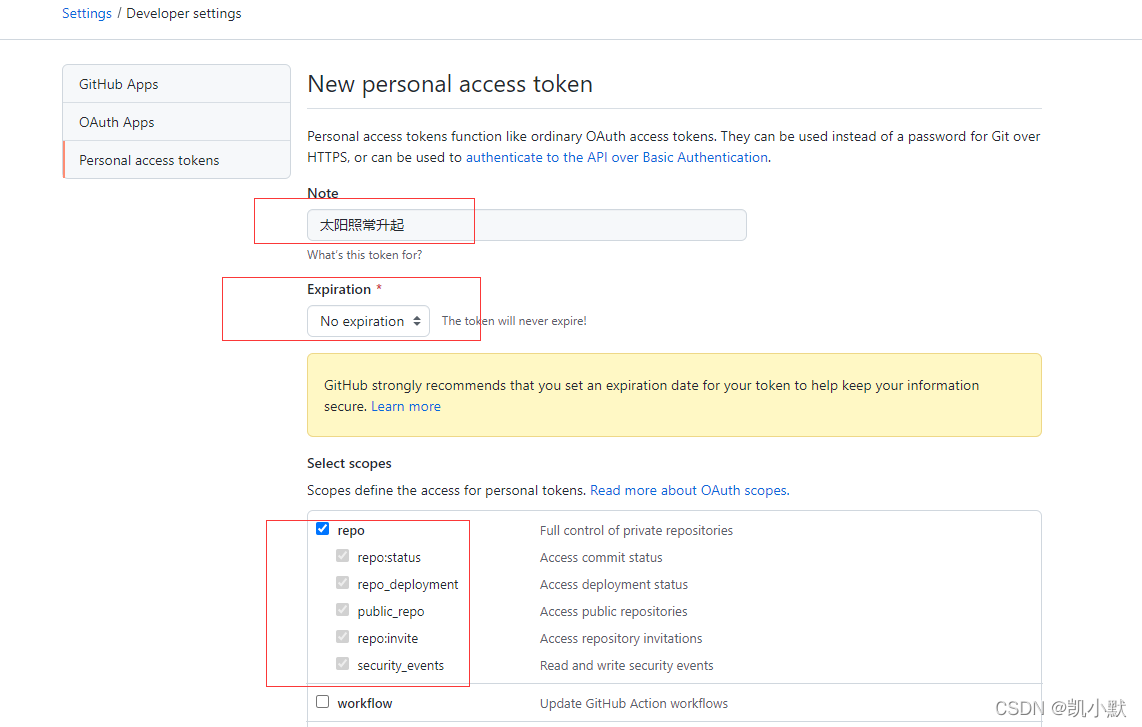This screenshot has height=727, width=1142.
Task: Open the Basic Authentication API link
Action: point(616,157)
